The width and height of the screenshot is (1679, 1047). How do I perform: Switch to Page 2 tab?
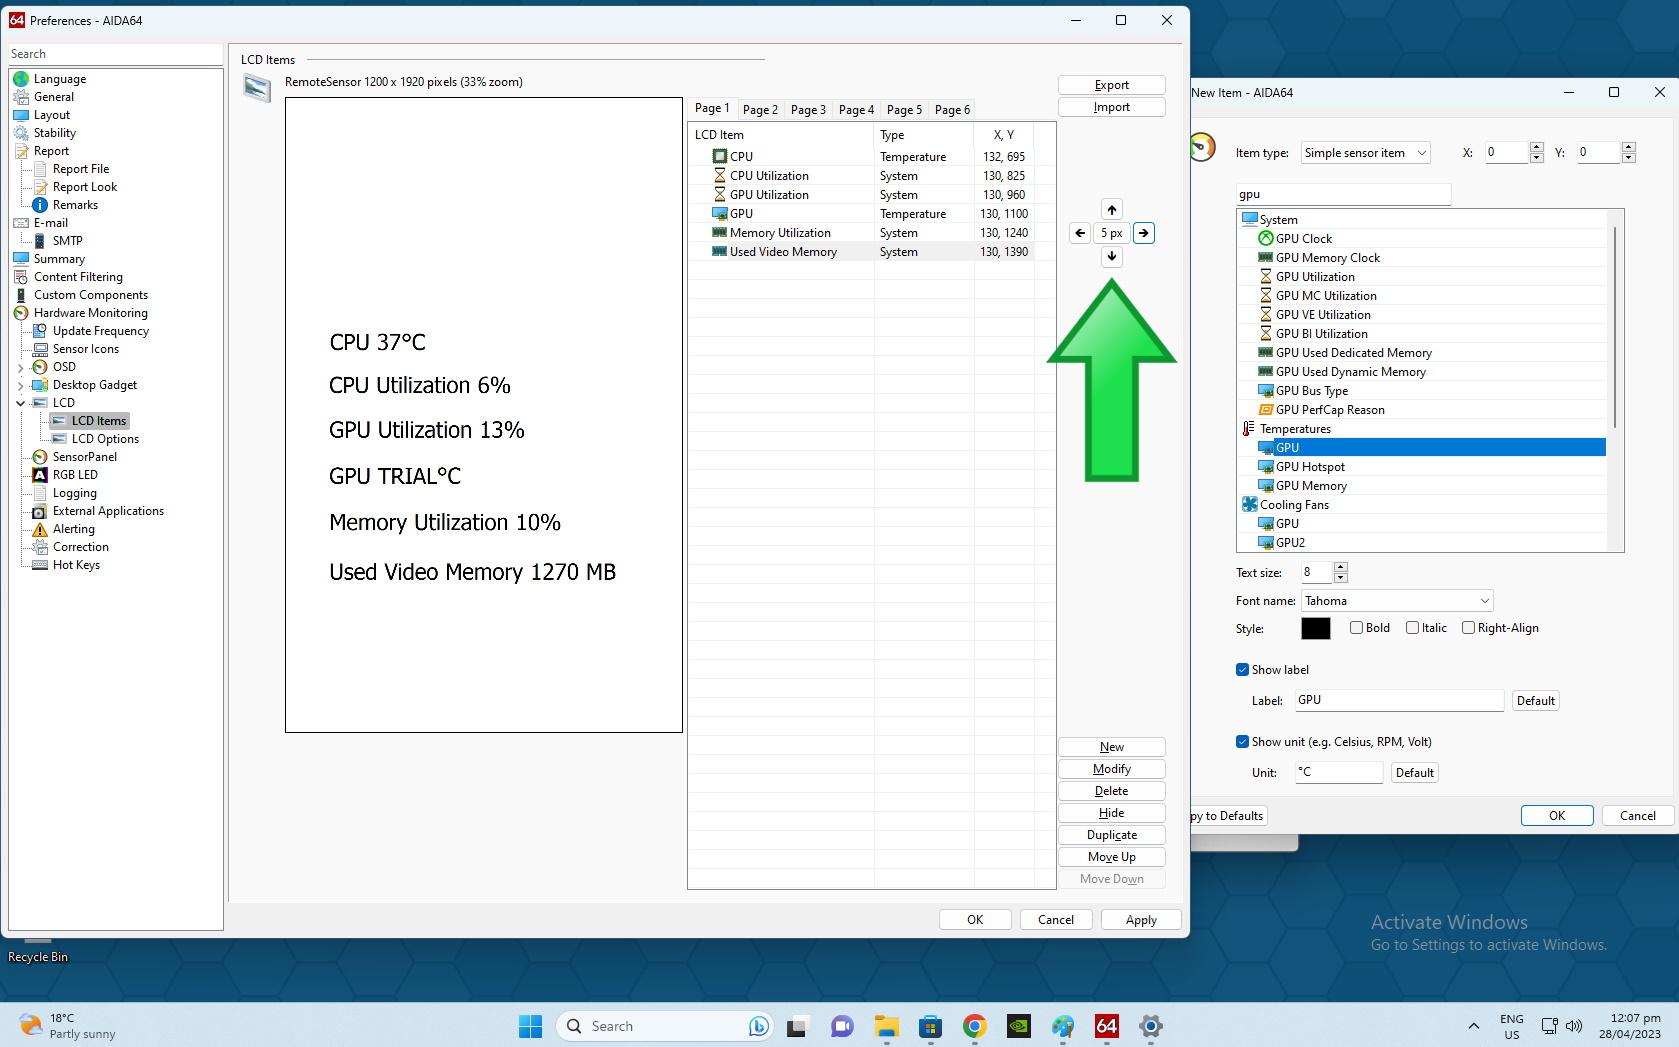coord(760,110)
